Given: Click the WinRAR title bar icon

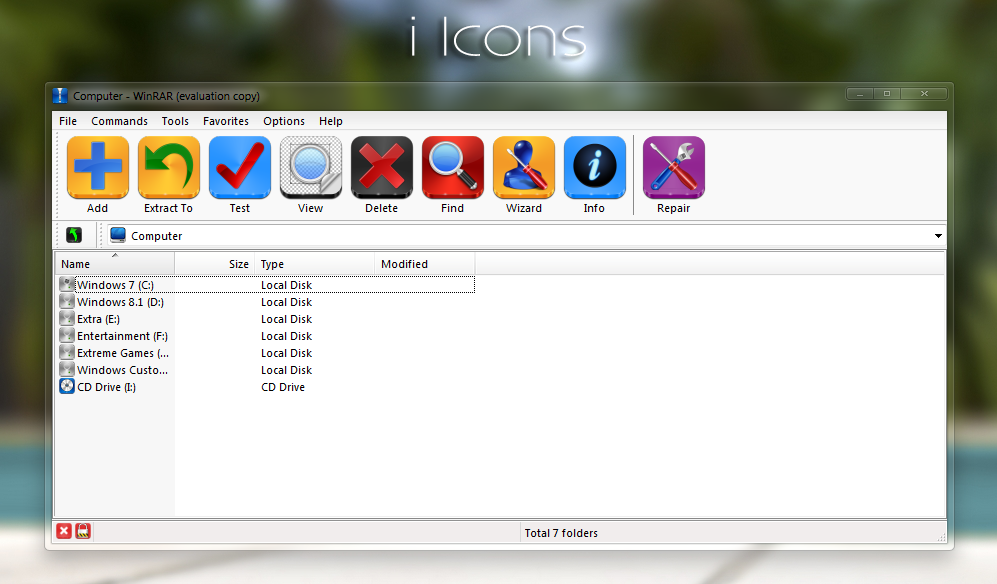Looking at the screenshot, I should [60, 96].
